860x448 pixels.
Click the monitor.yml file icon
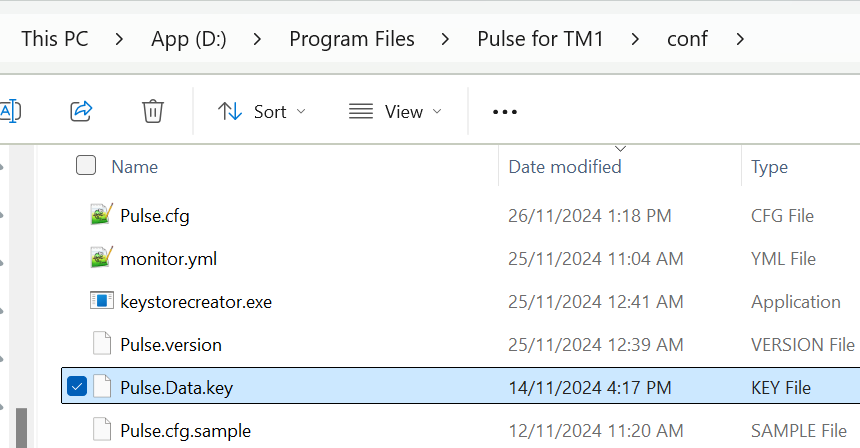pos(101,259)
